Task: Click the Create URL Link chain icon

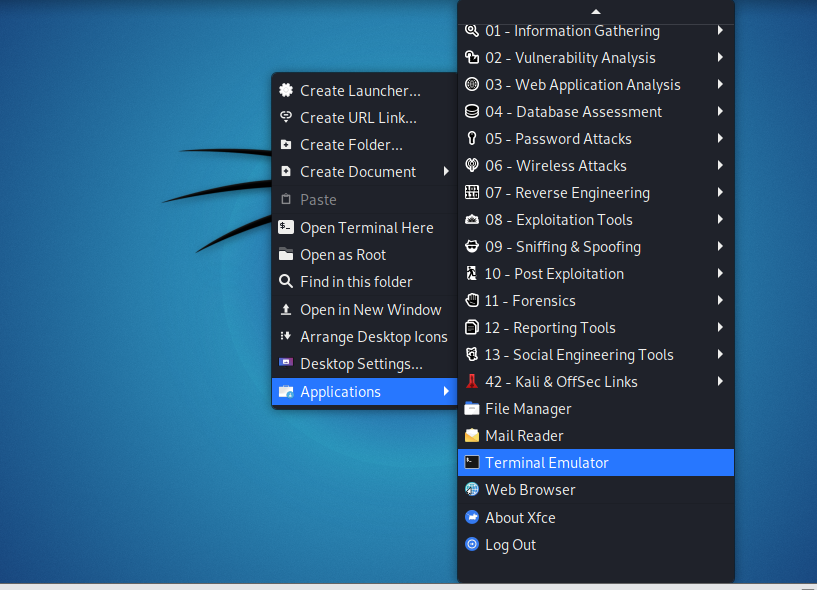Action: pos(286,117)
